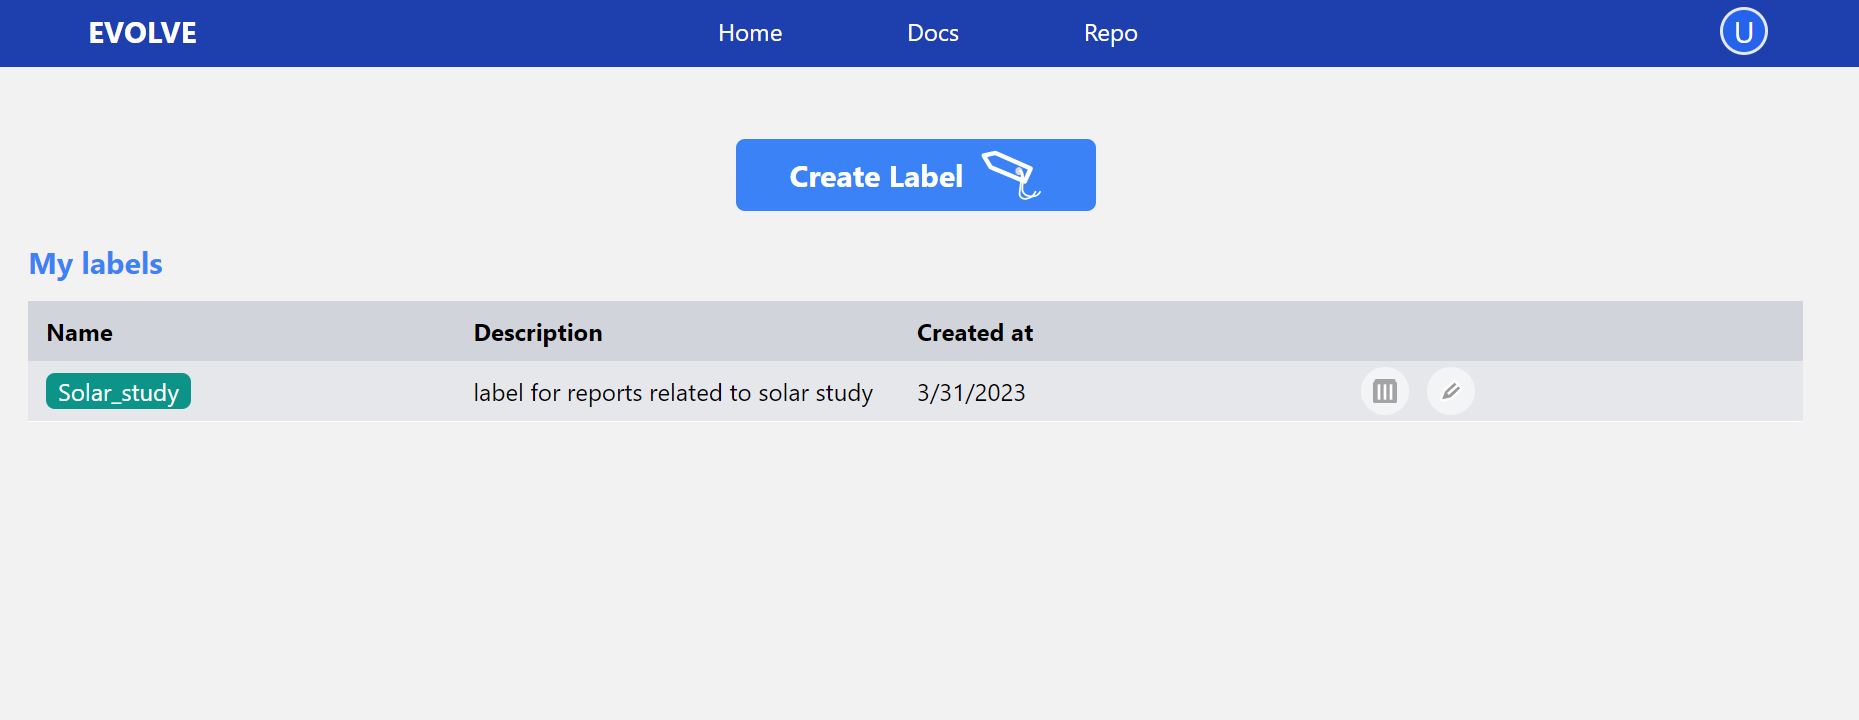Viewport: 1859px width, 720px height.
Task: Click the tag icon on Create Label
Action: tap(1011, 175)
